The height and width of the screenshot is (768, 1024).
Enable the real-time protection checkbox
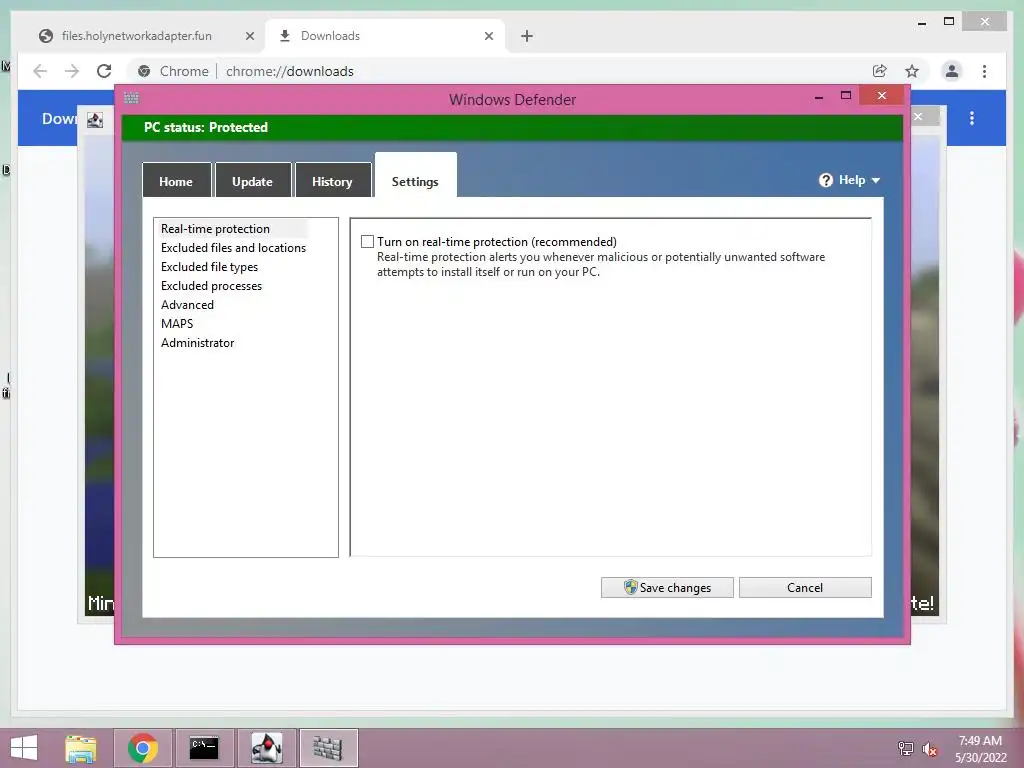368,242
